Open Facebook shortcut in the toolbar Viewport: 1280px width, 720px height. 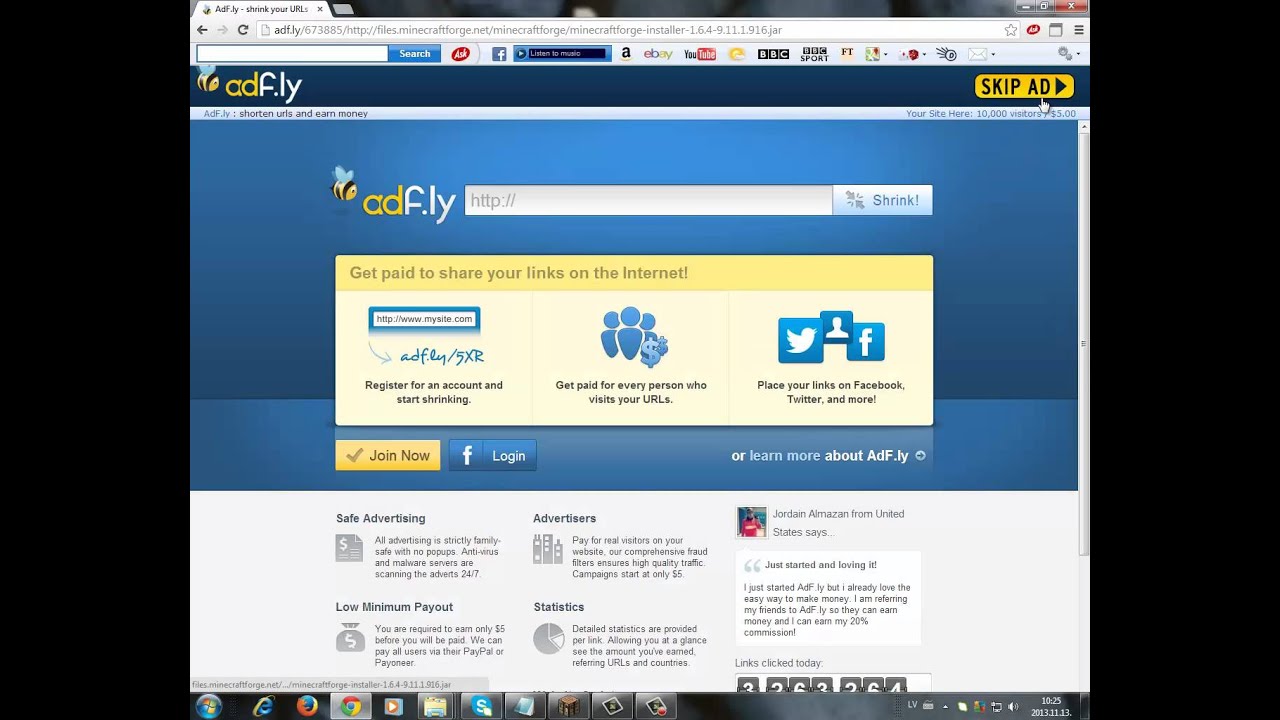(x=499, y=54)
